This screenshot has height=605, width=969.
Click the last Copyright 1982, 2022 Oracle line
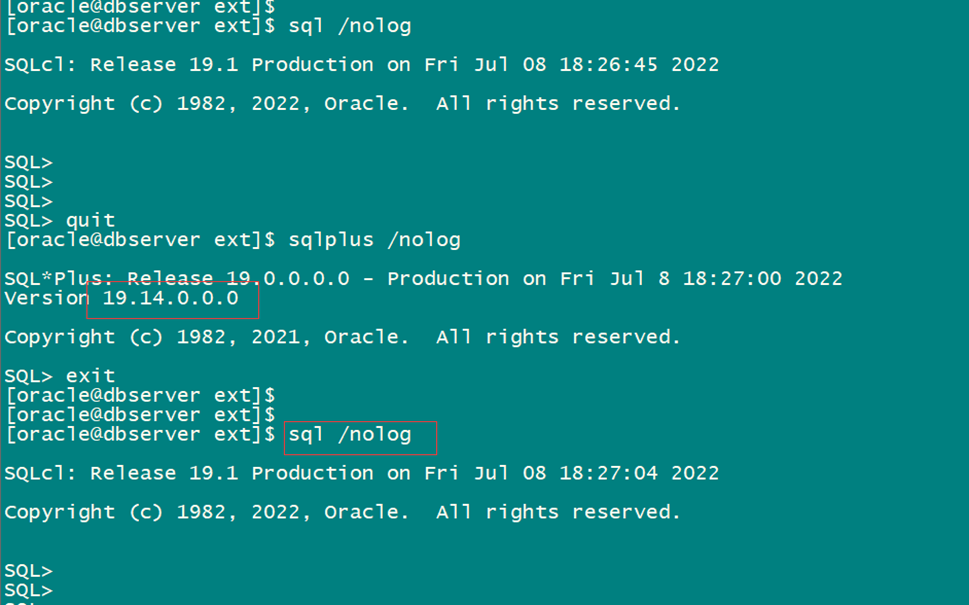(342, 512)
